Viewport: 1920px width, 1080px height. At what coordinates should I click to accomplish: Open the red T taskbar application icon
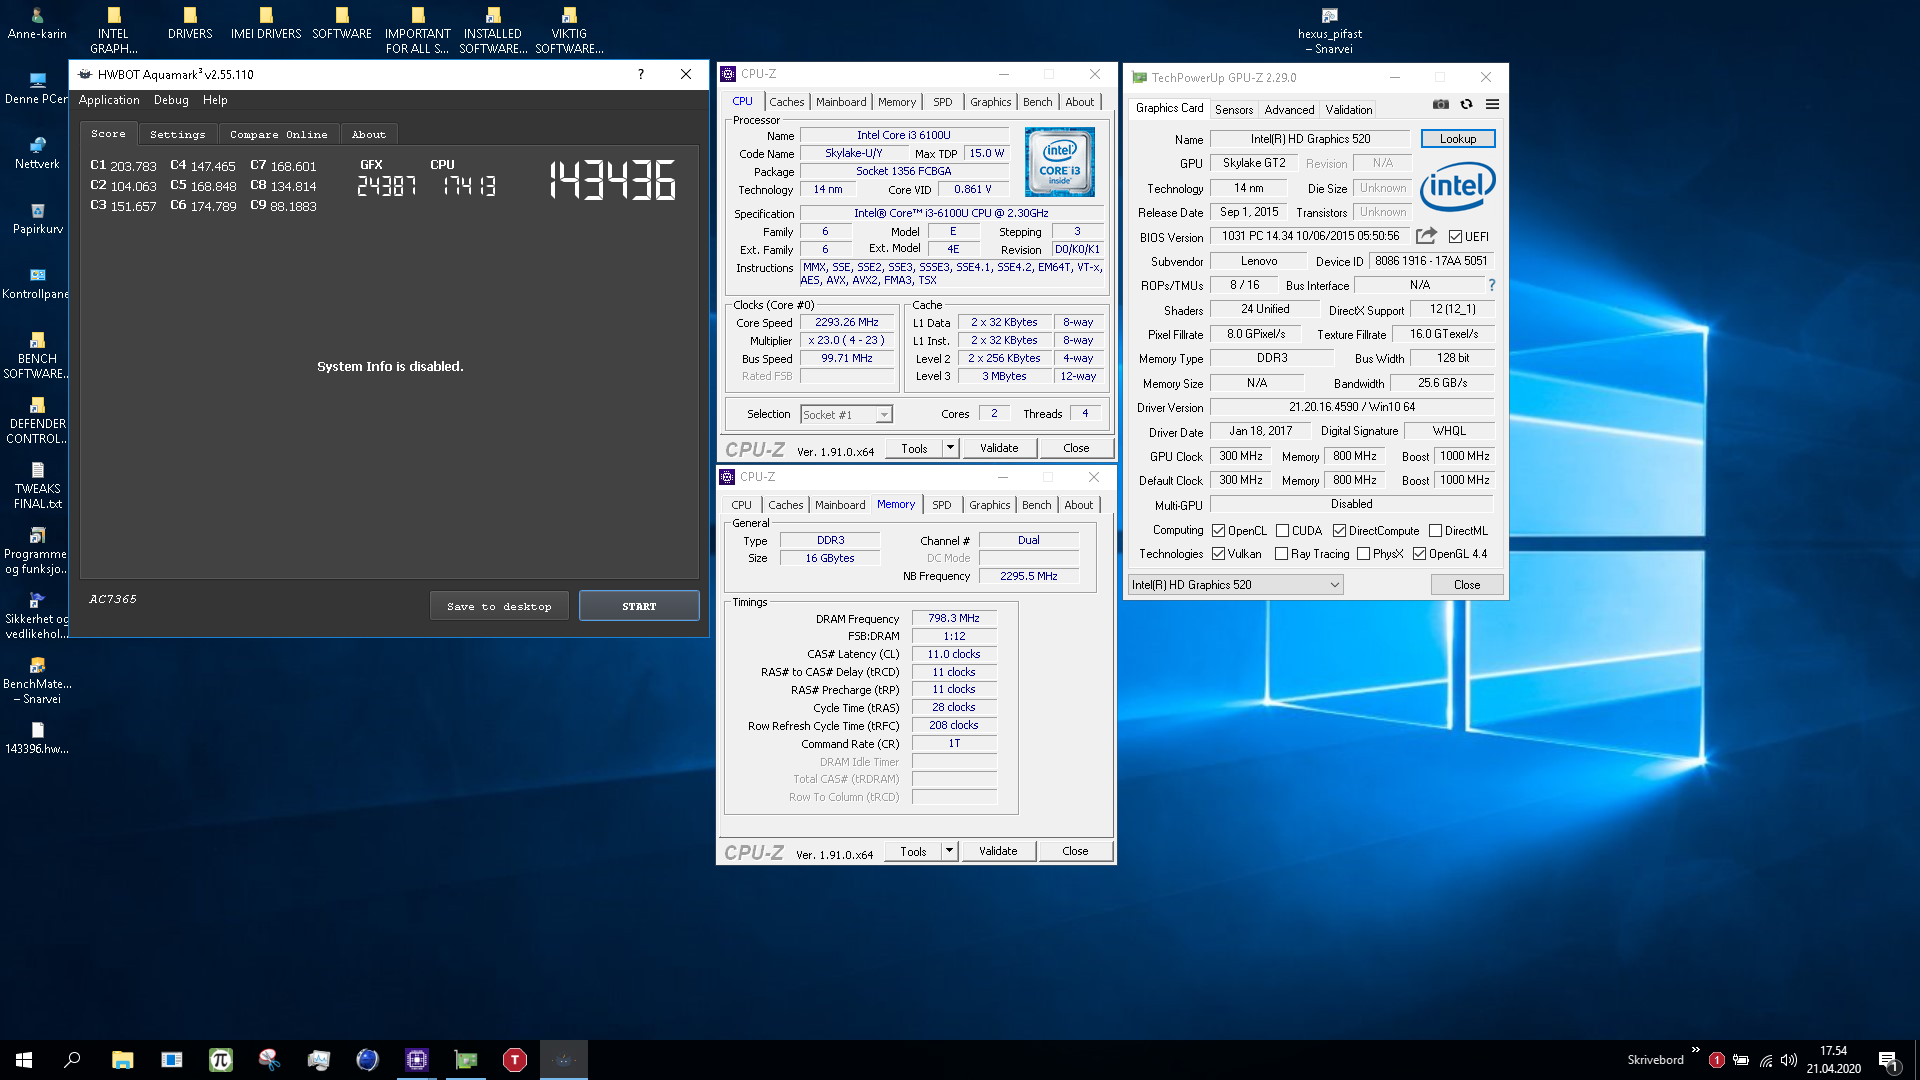point(514,1060)
